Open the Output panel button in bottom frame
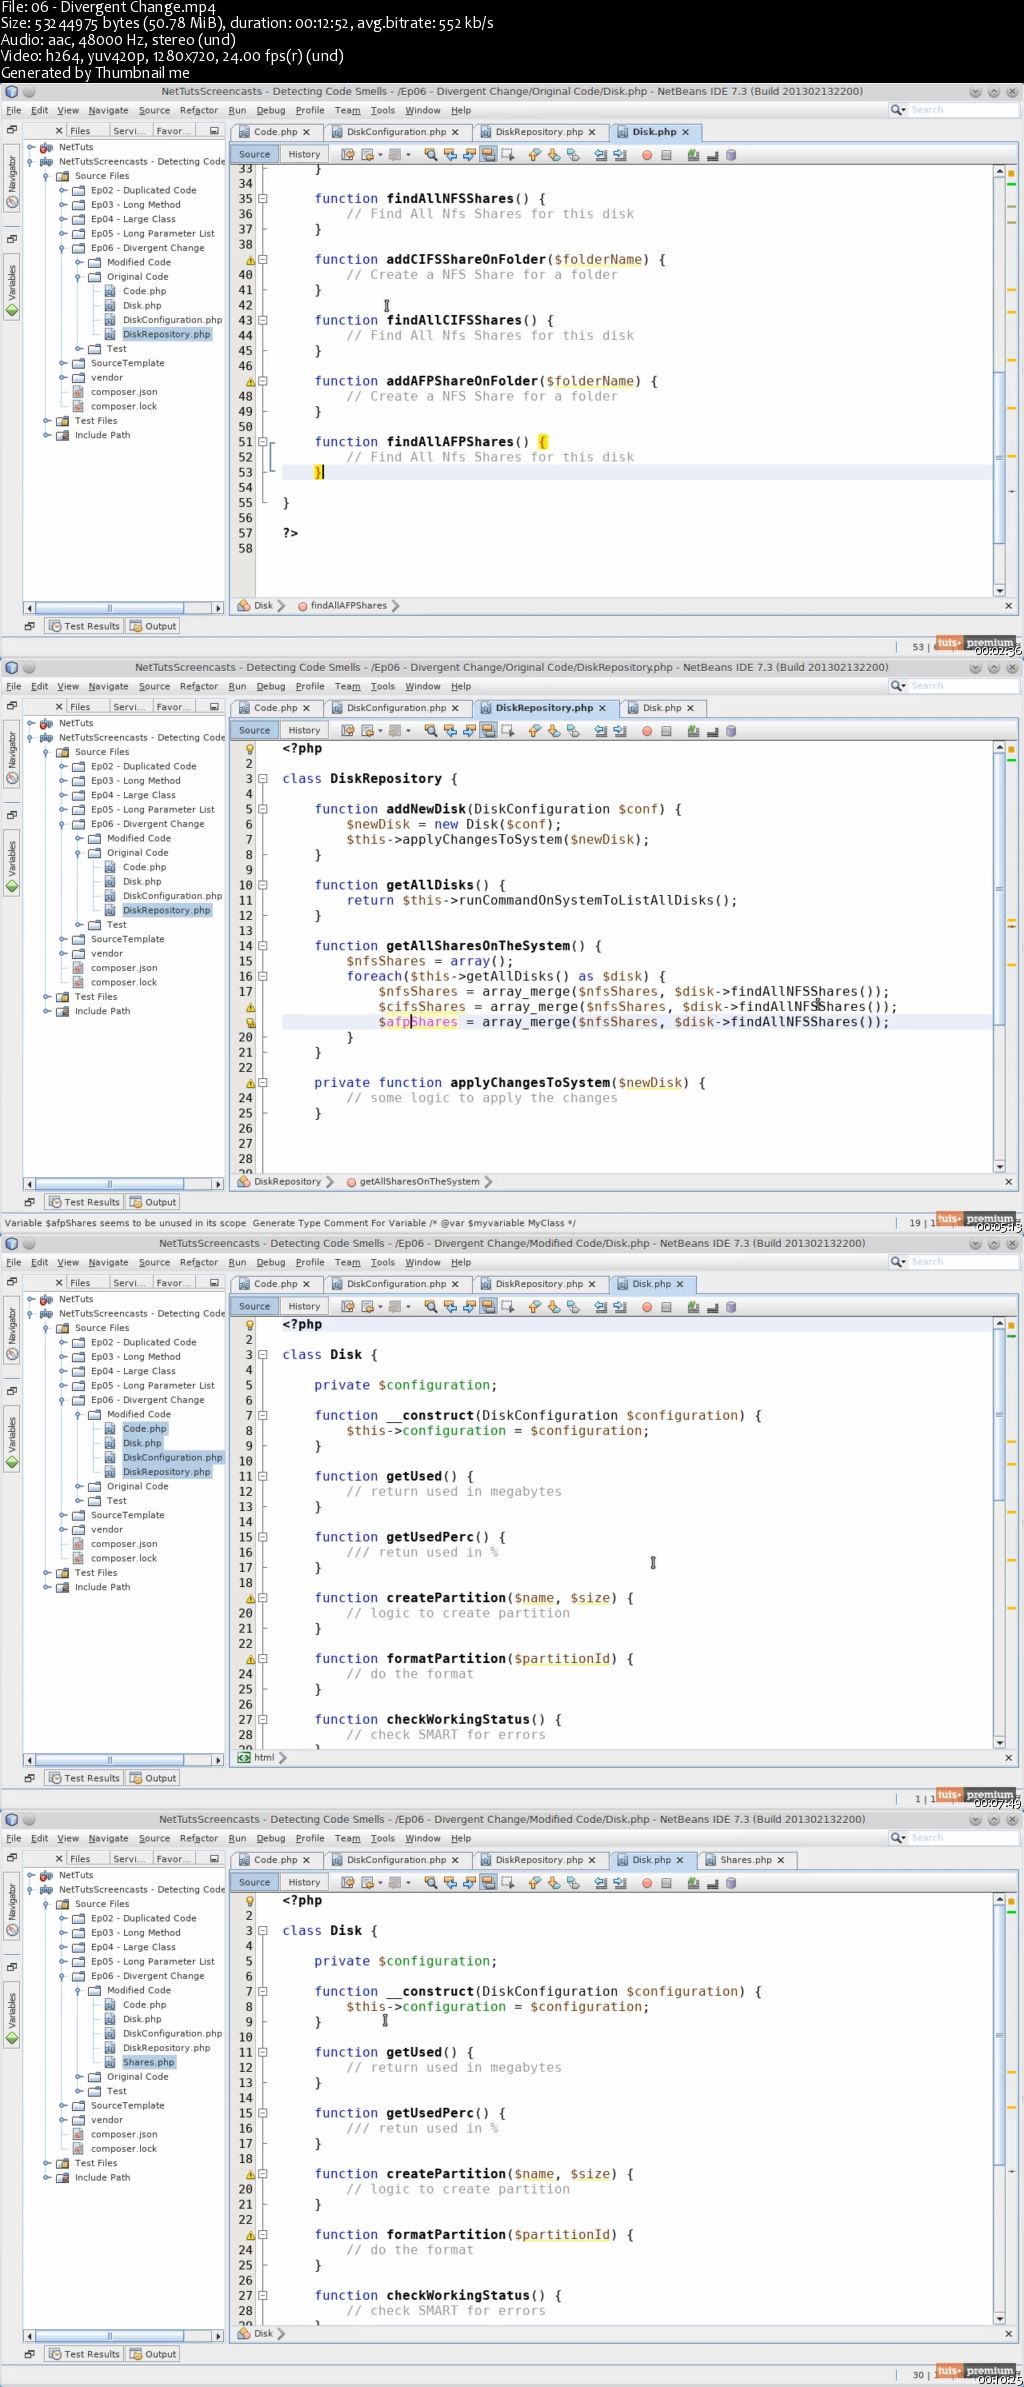 coord(153,2354)
